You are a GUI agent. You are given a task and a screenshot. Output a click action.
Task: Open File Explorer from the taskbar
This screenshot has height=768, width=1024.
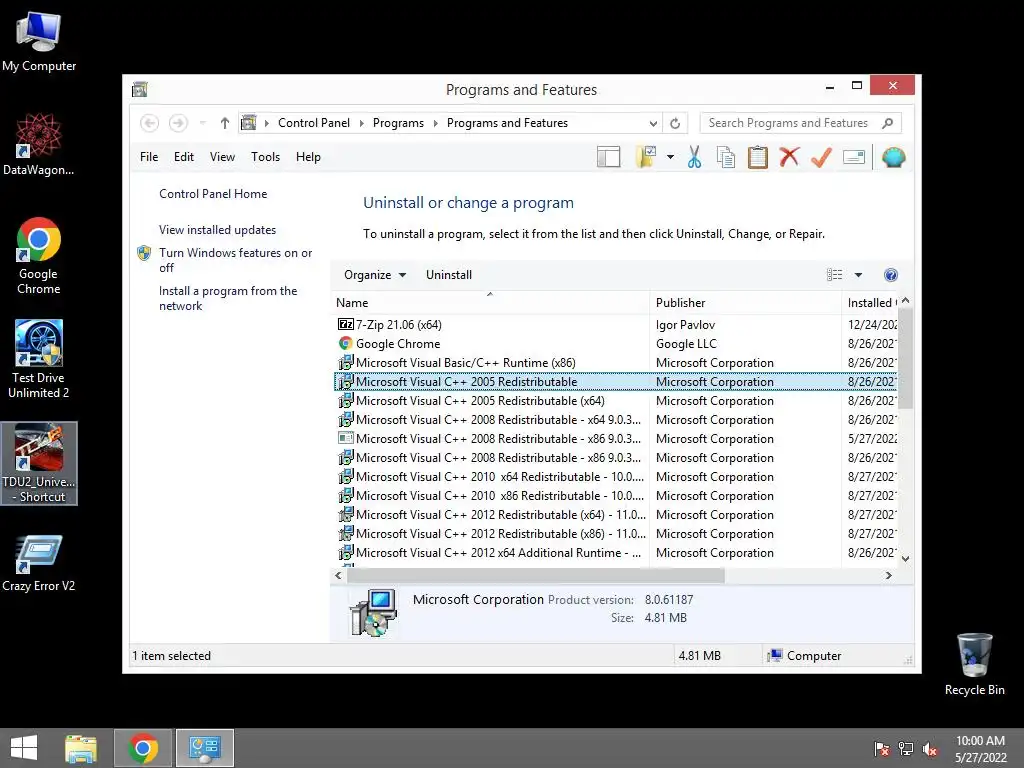click(x=81, y=748)
